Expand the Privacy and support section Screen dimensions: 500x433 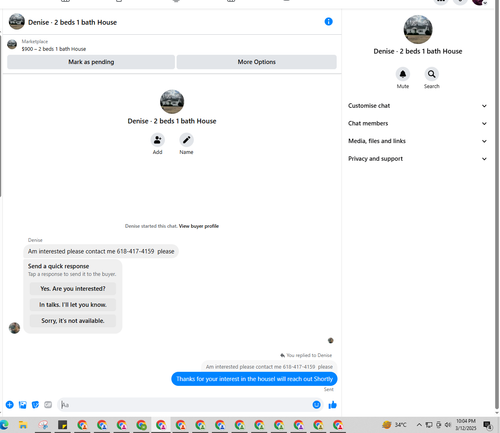tap(417, 159)
